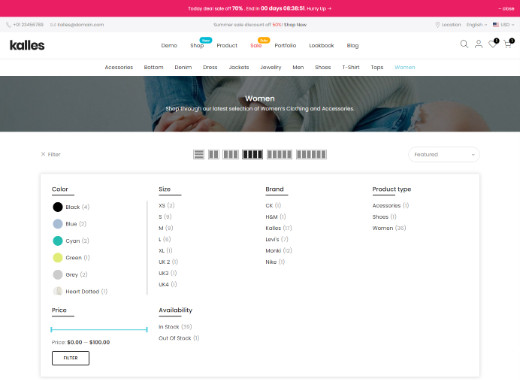Image resolution: width=520 pixels, height=380 pixels.
Task: Go to the Denim category tab
Action: click(183, 67)
